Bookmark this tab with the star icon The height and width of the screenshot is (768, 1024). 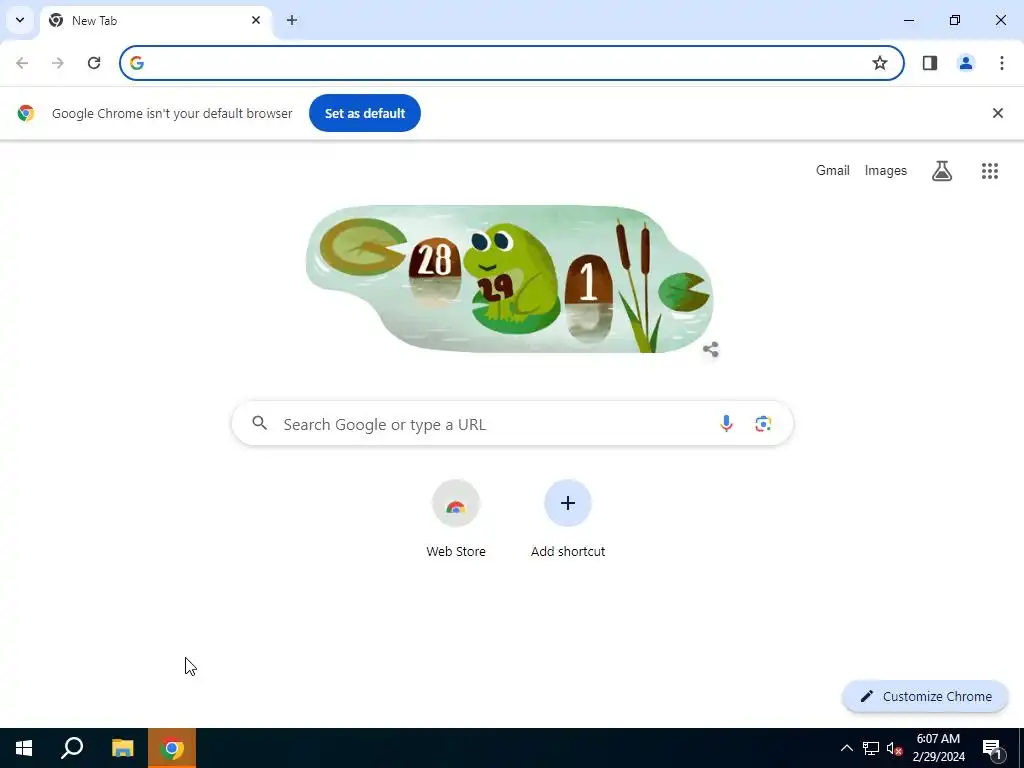tap(880, 63)
